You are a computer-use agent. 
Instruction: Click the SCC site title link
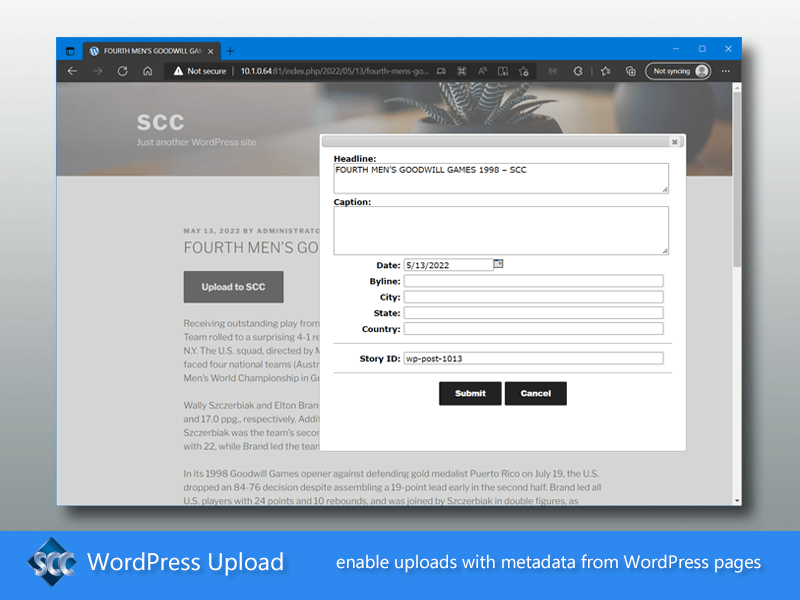tap(160, 122)
